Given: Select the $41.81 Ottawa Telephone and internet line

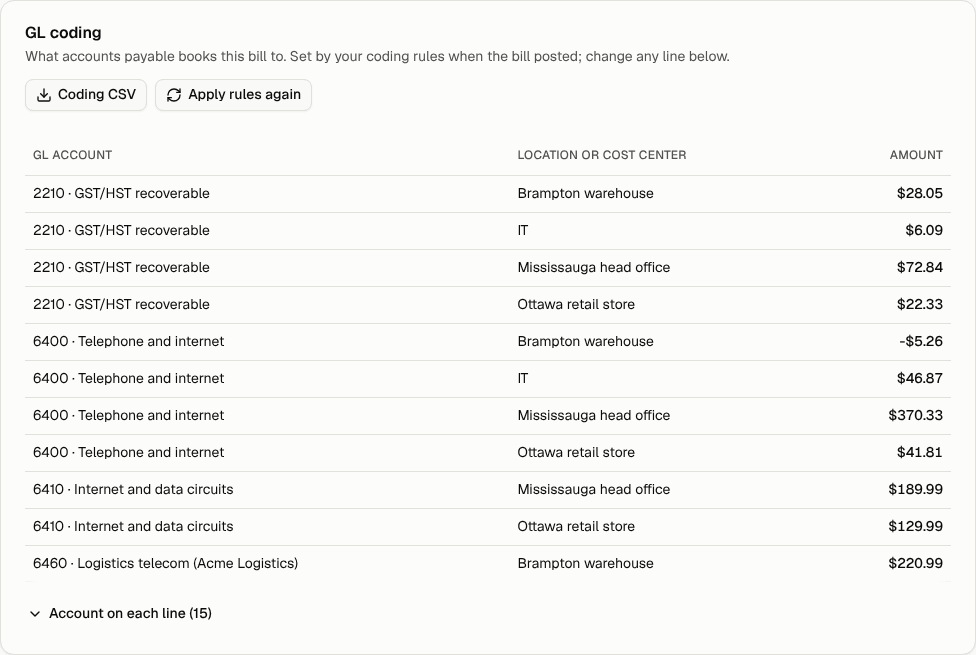Looking at the screenshot, I should click(x=488, y=453).
